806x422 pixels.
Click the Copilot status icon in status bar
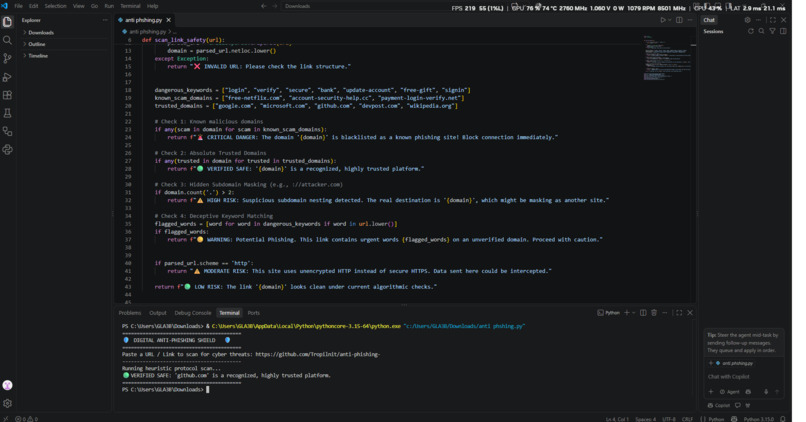(734, 419)
